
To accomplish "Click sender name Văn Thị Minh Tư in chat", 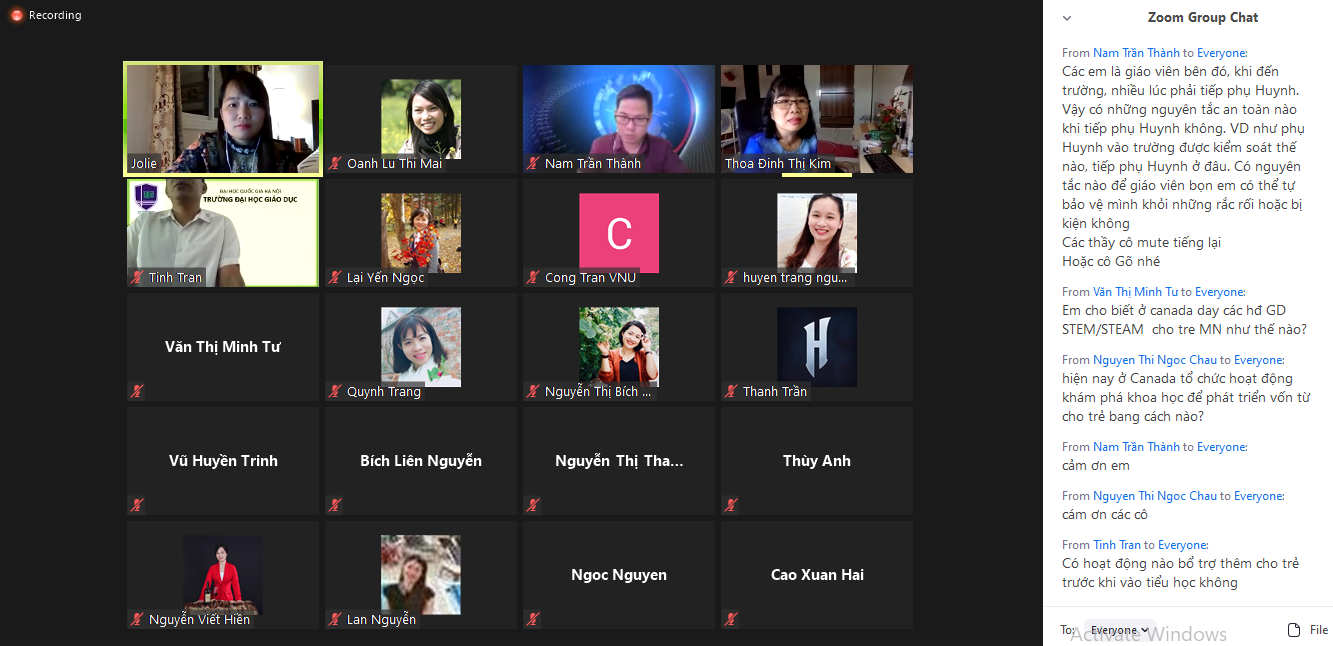I will coord(1135,292).
